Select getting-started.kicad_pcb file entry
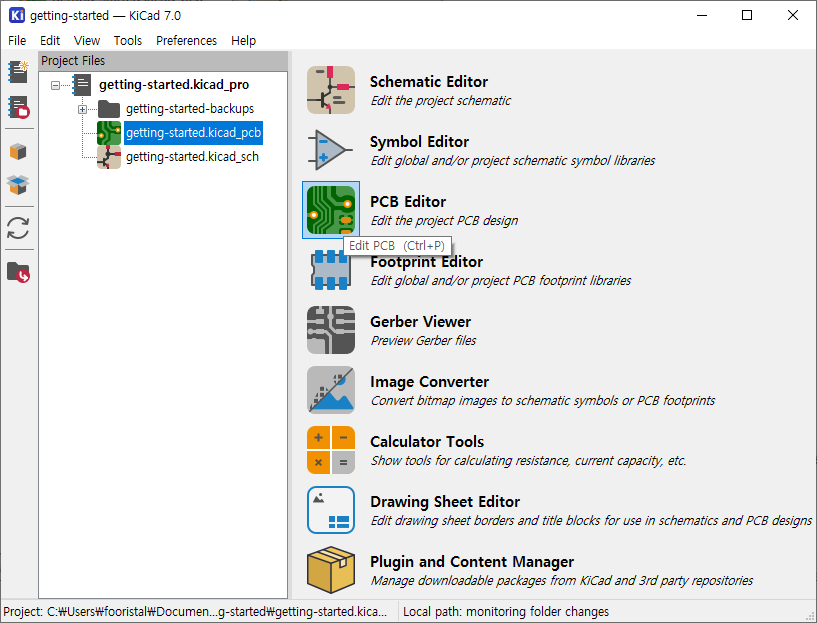Image resolution: width=817 pixels, height=623 pixels. coord(193,133)
